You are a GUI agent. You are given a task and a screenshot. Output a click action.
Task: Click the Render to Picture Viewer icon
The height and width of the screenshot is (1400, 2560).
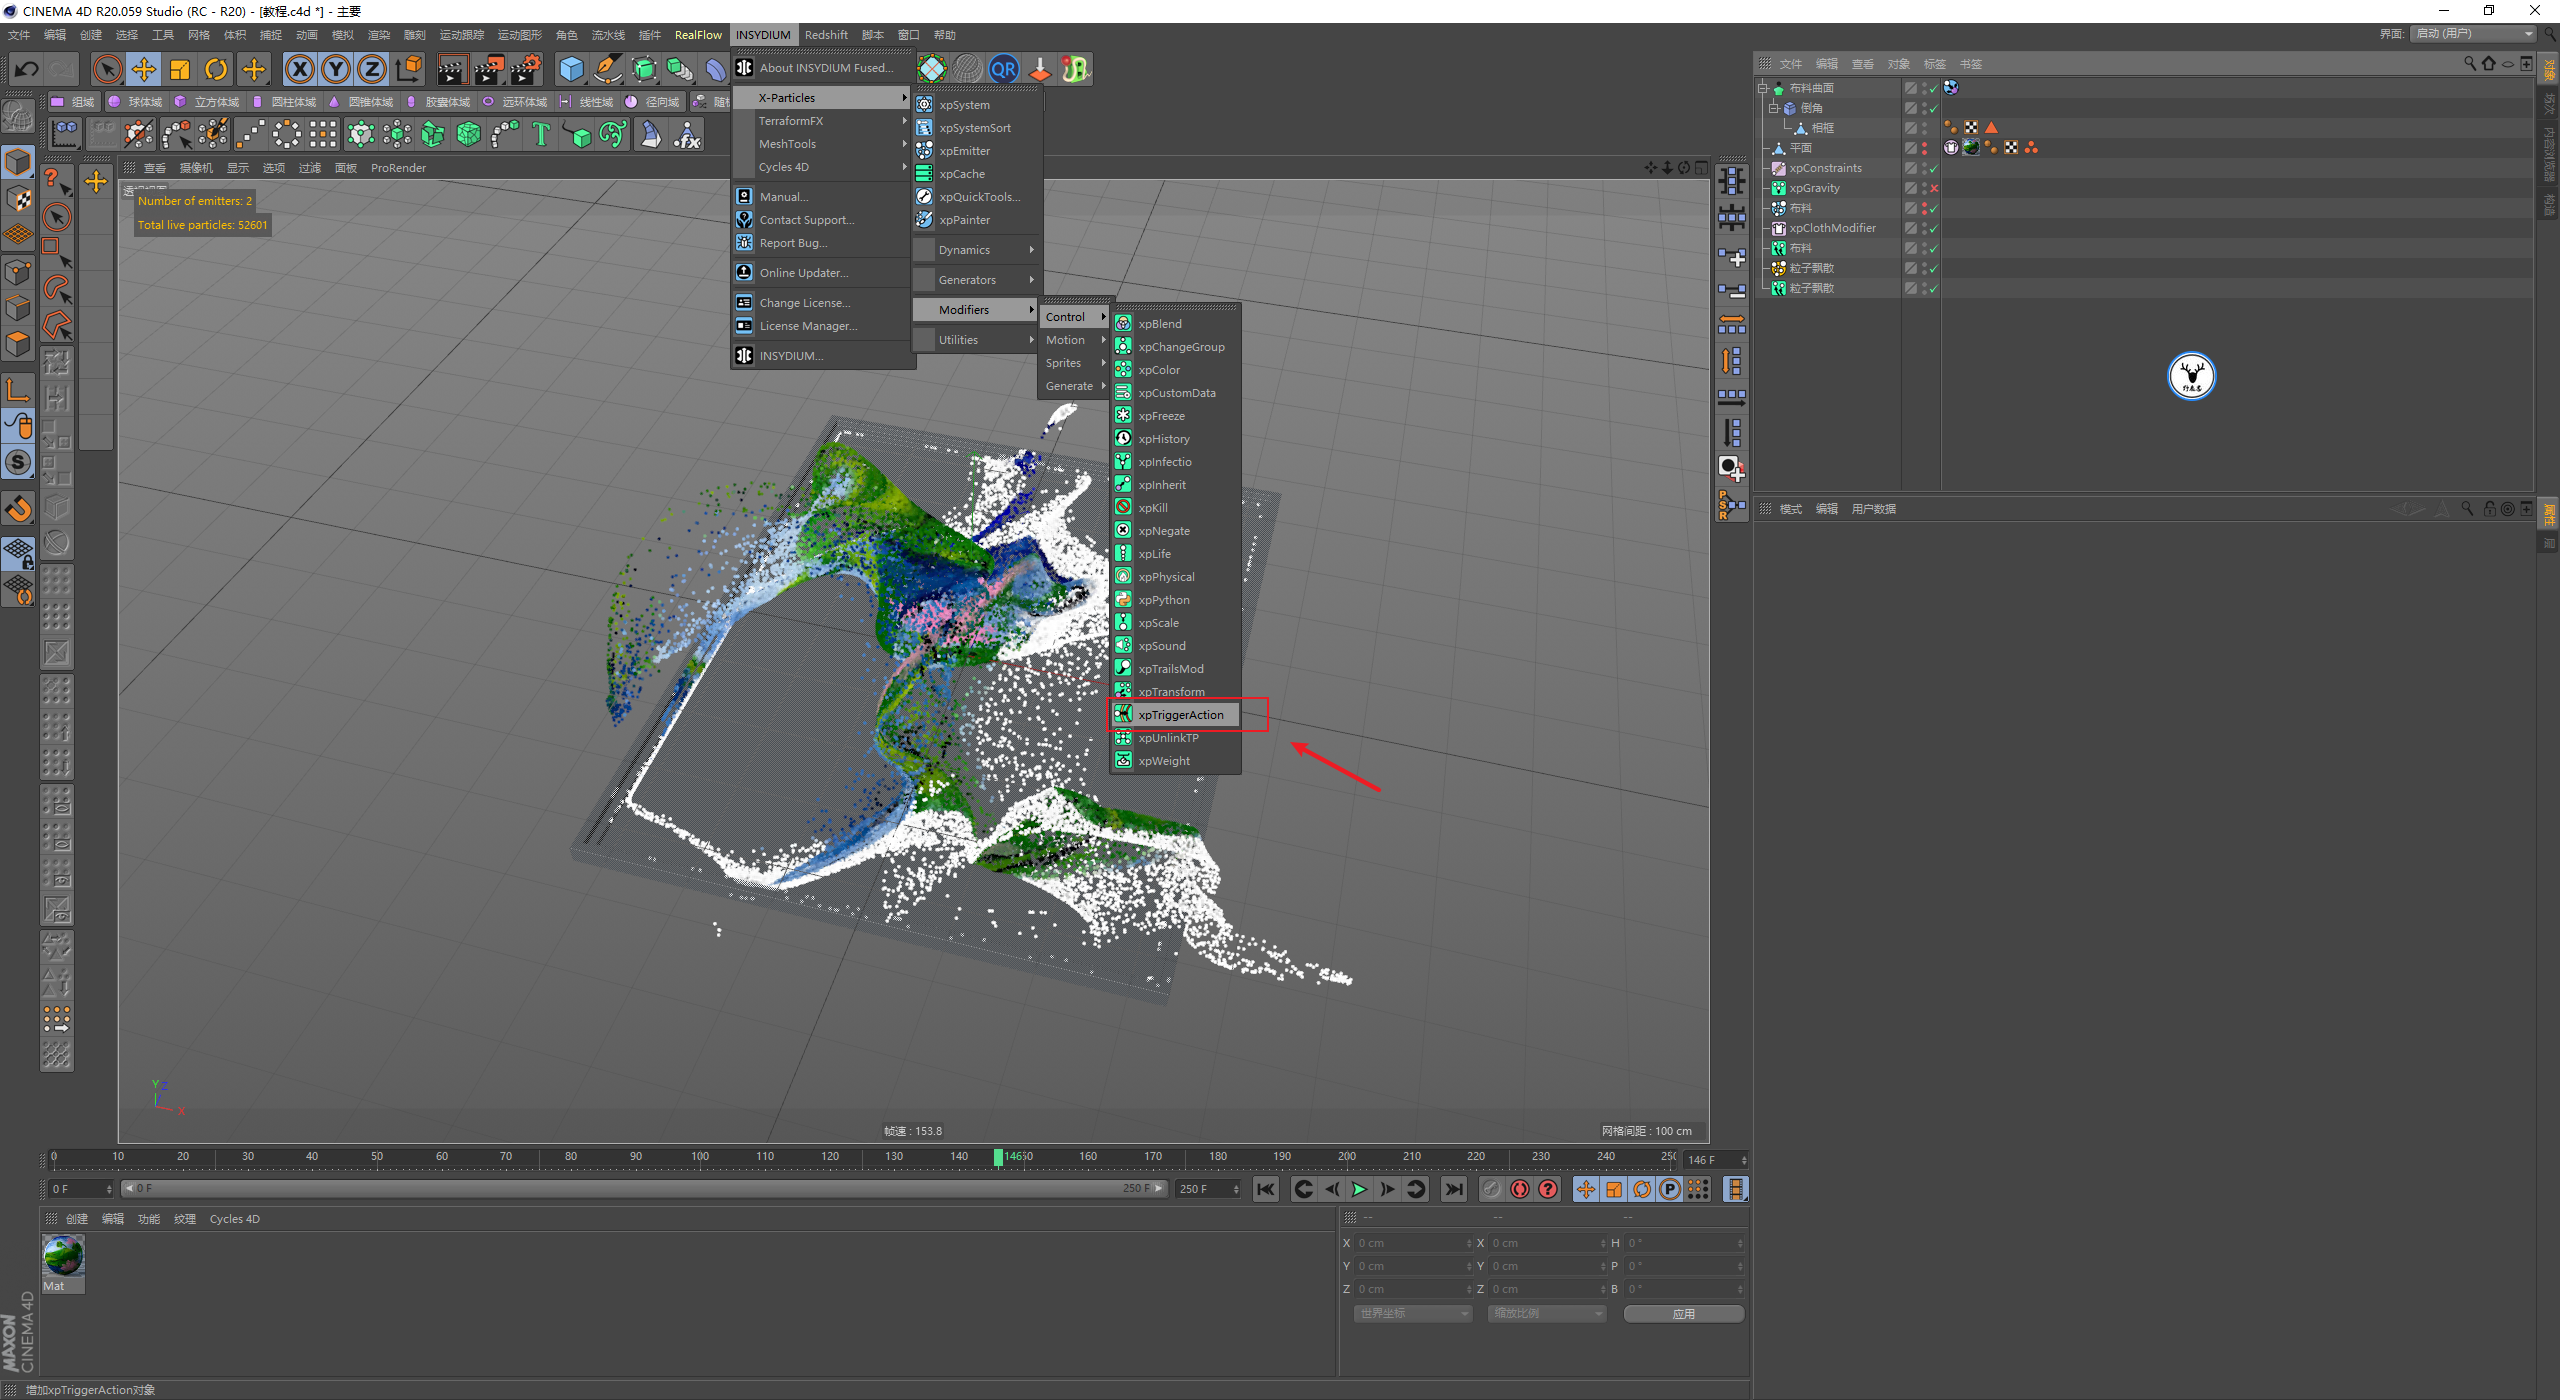click(489, 69)
